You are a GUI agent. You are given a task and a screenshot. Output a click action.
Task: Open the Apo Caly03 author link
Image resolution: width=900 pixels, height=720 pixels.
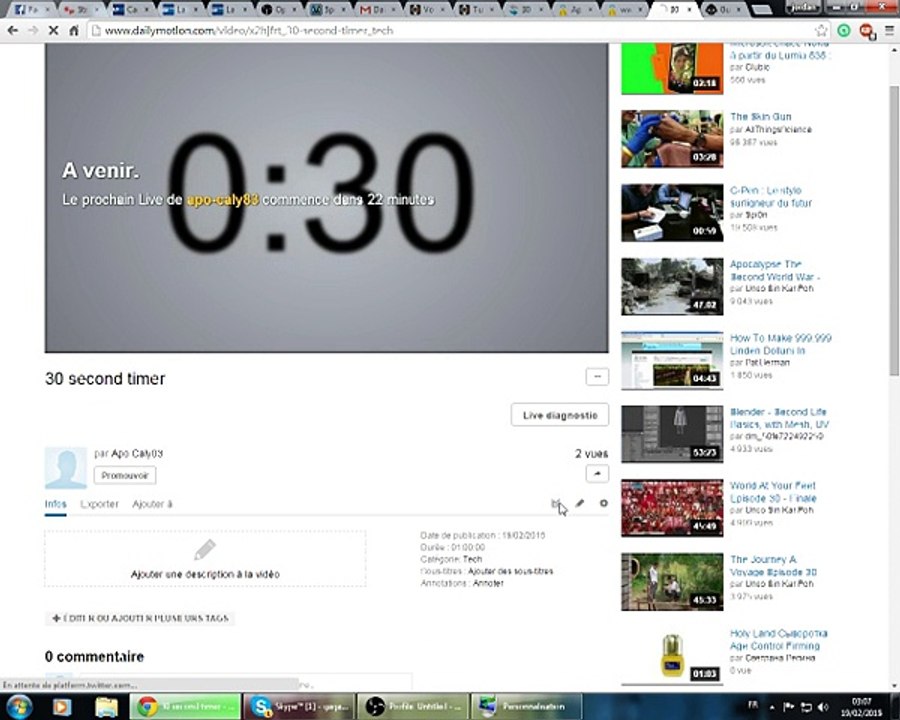tap(137, 454)
